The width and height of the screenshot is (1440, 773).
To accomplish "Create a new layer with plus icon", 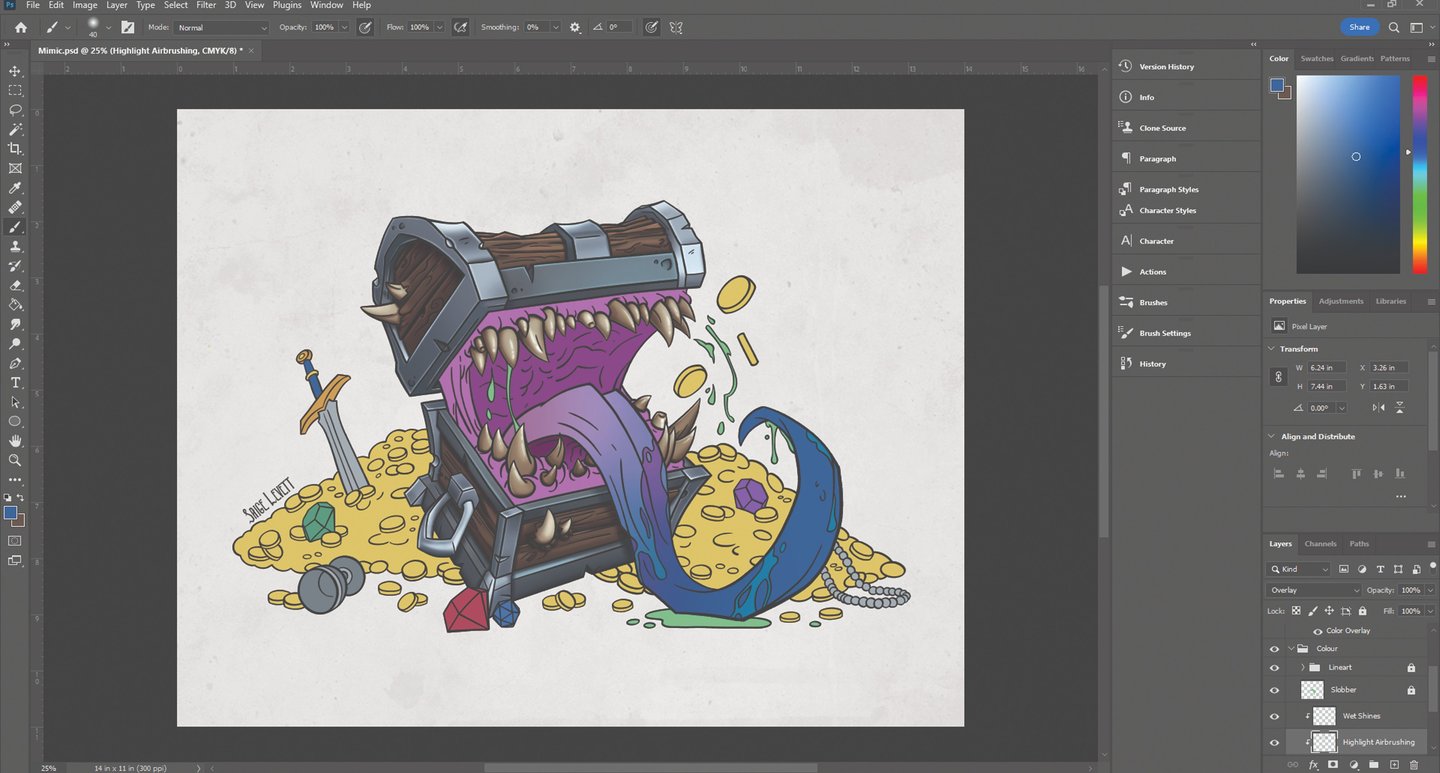I will pyautogui.click(x=1394, y=765).
